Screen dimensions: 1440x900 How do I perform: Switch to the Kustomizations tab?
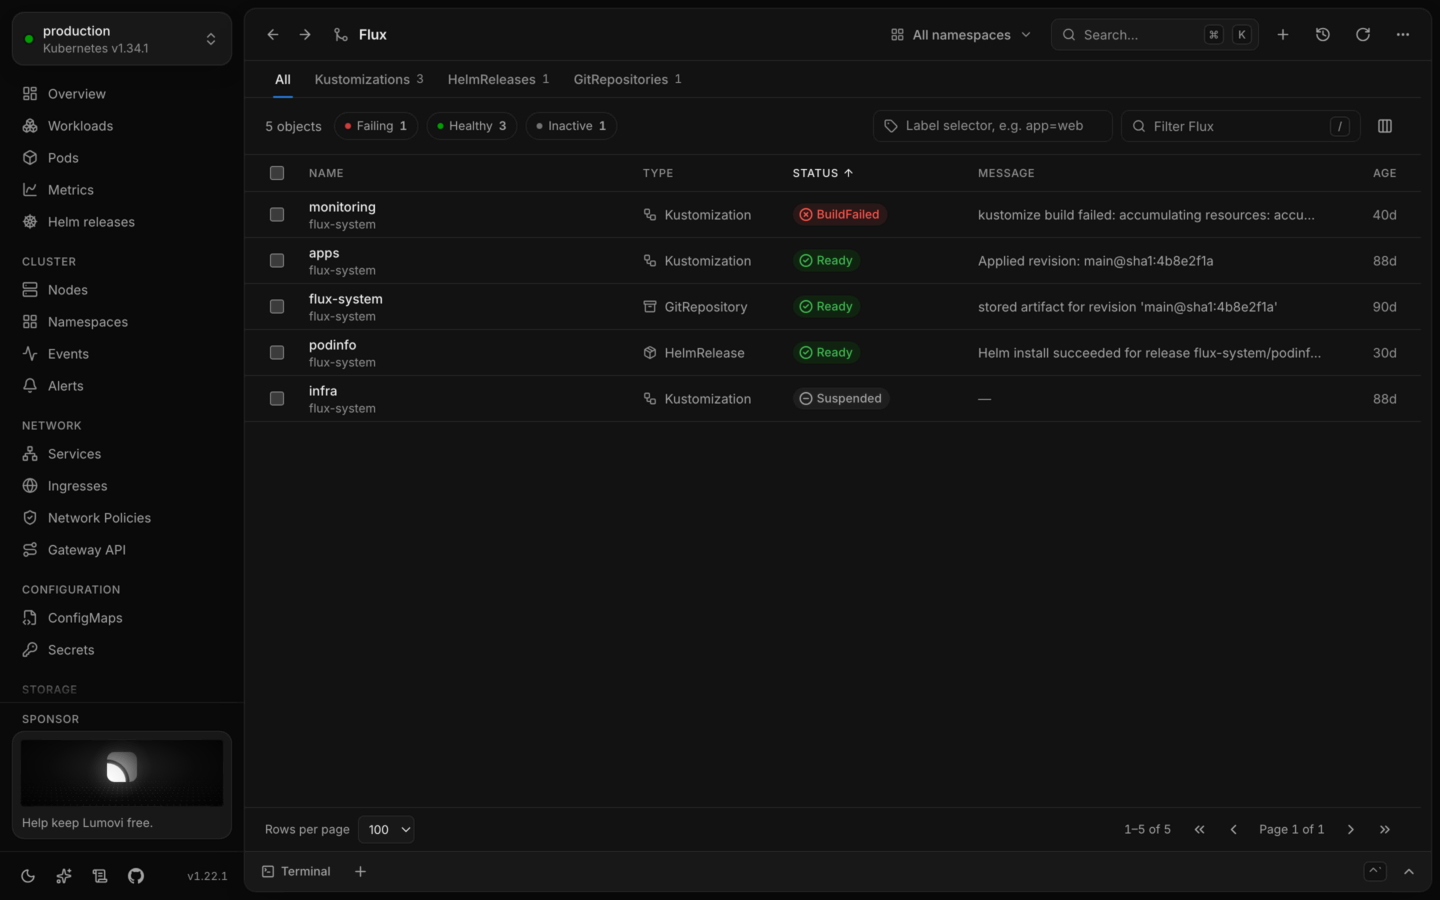point(369,79)
